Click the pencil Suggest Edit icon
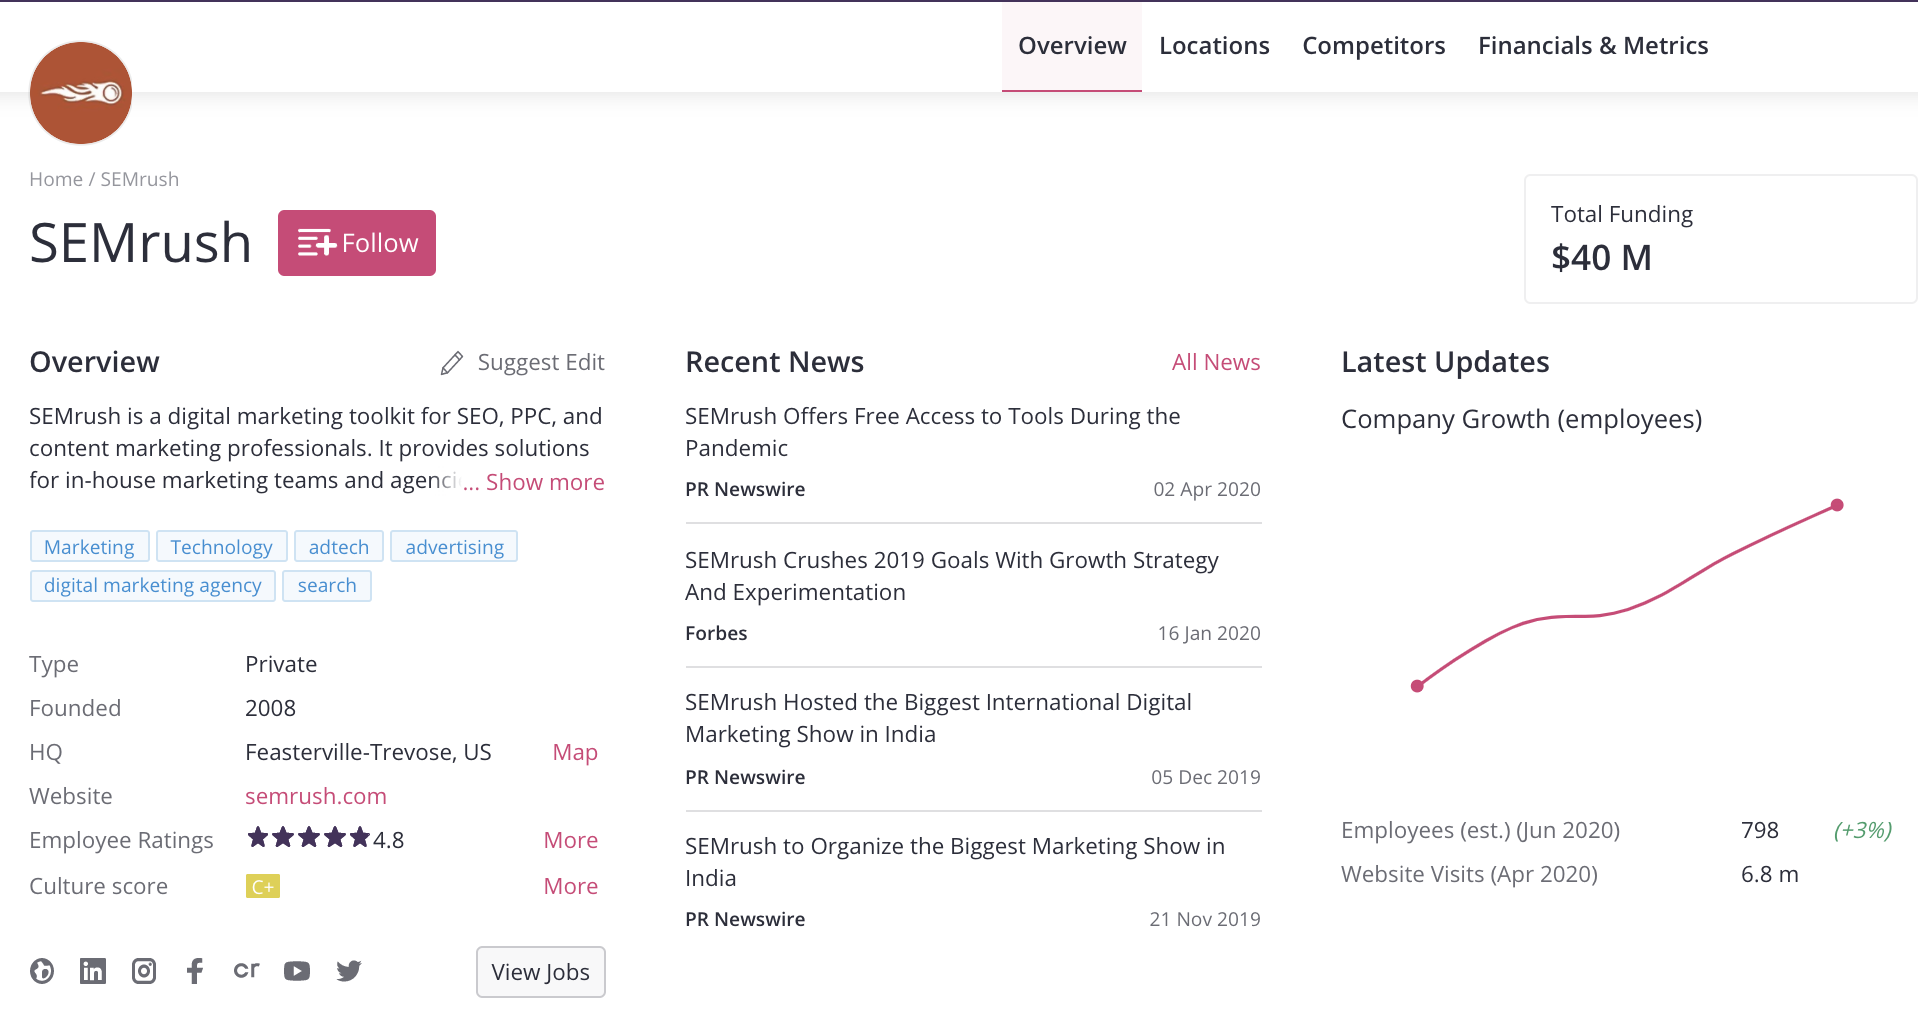Screen dimensions: 1918x1022 pyautogui.click(x=452, y=363)
